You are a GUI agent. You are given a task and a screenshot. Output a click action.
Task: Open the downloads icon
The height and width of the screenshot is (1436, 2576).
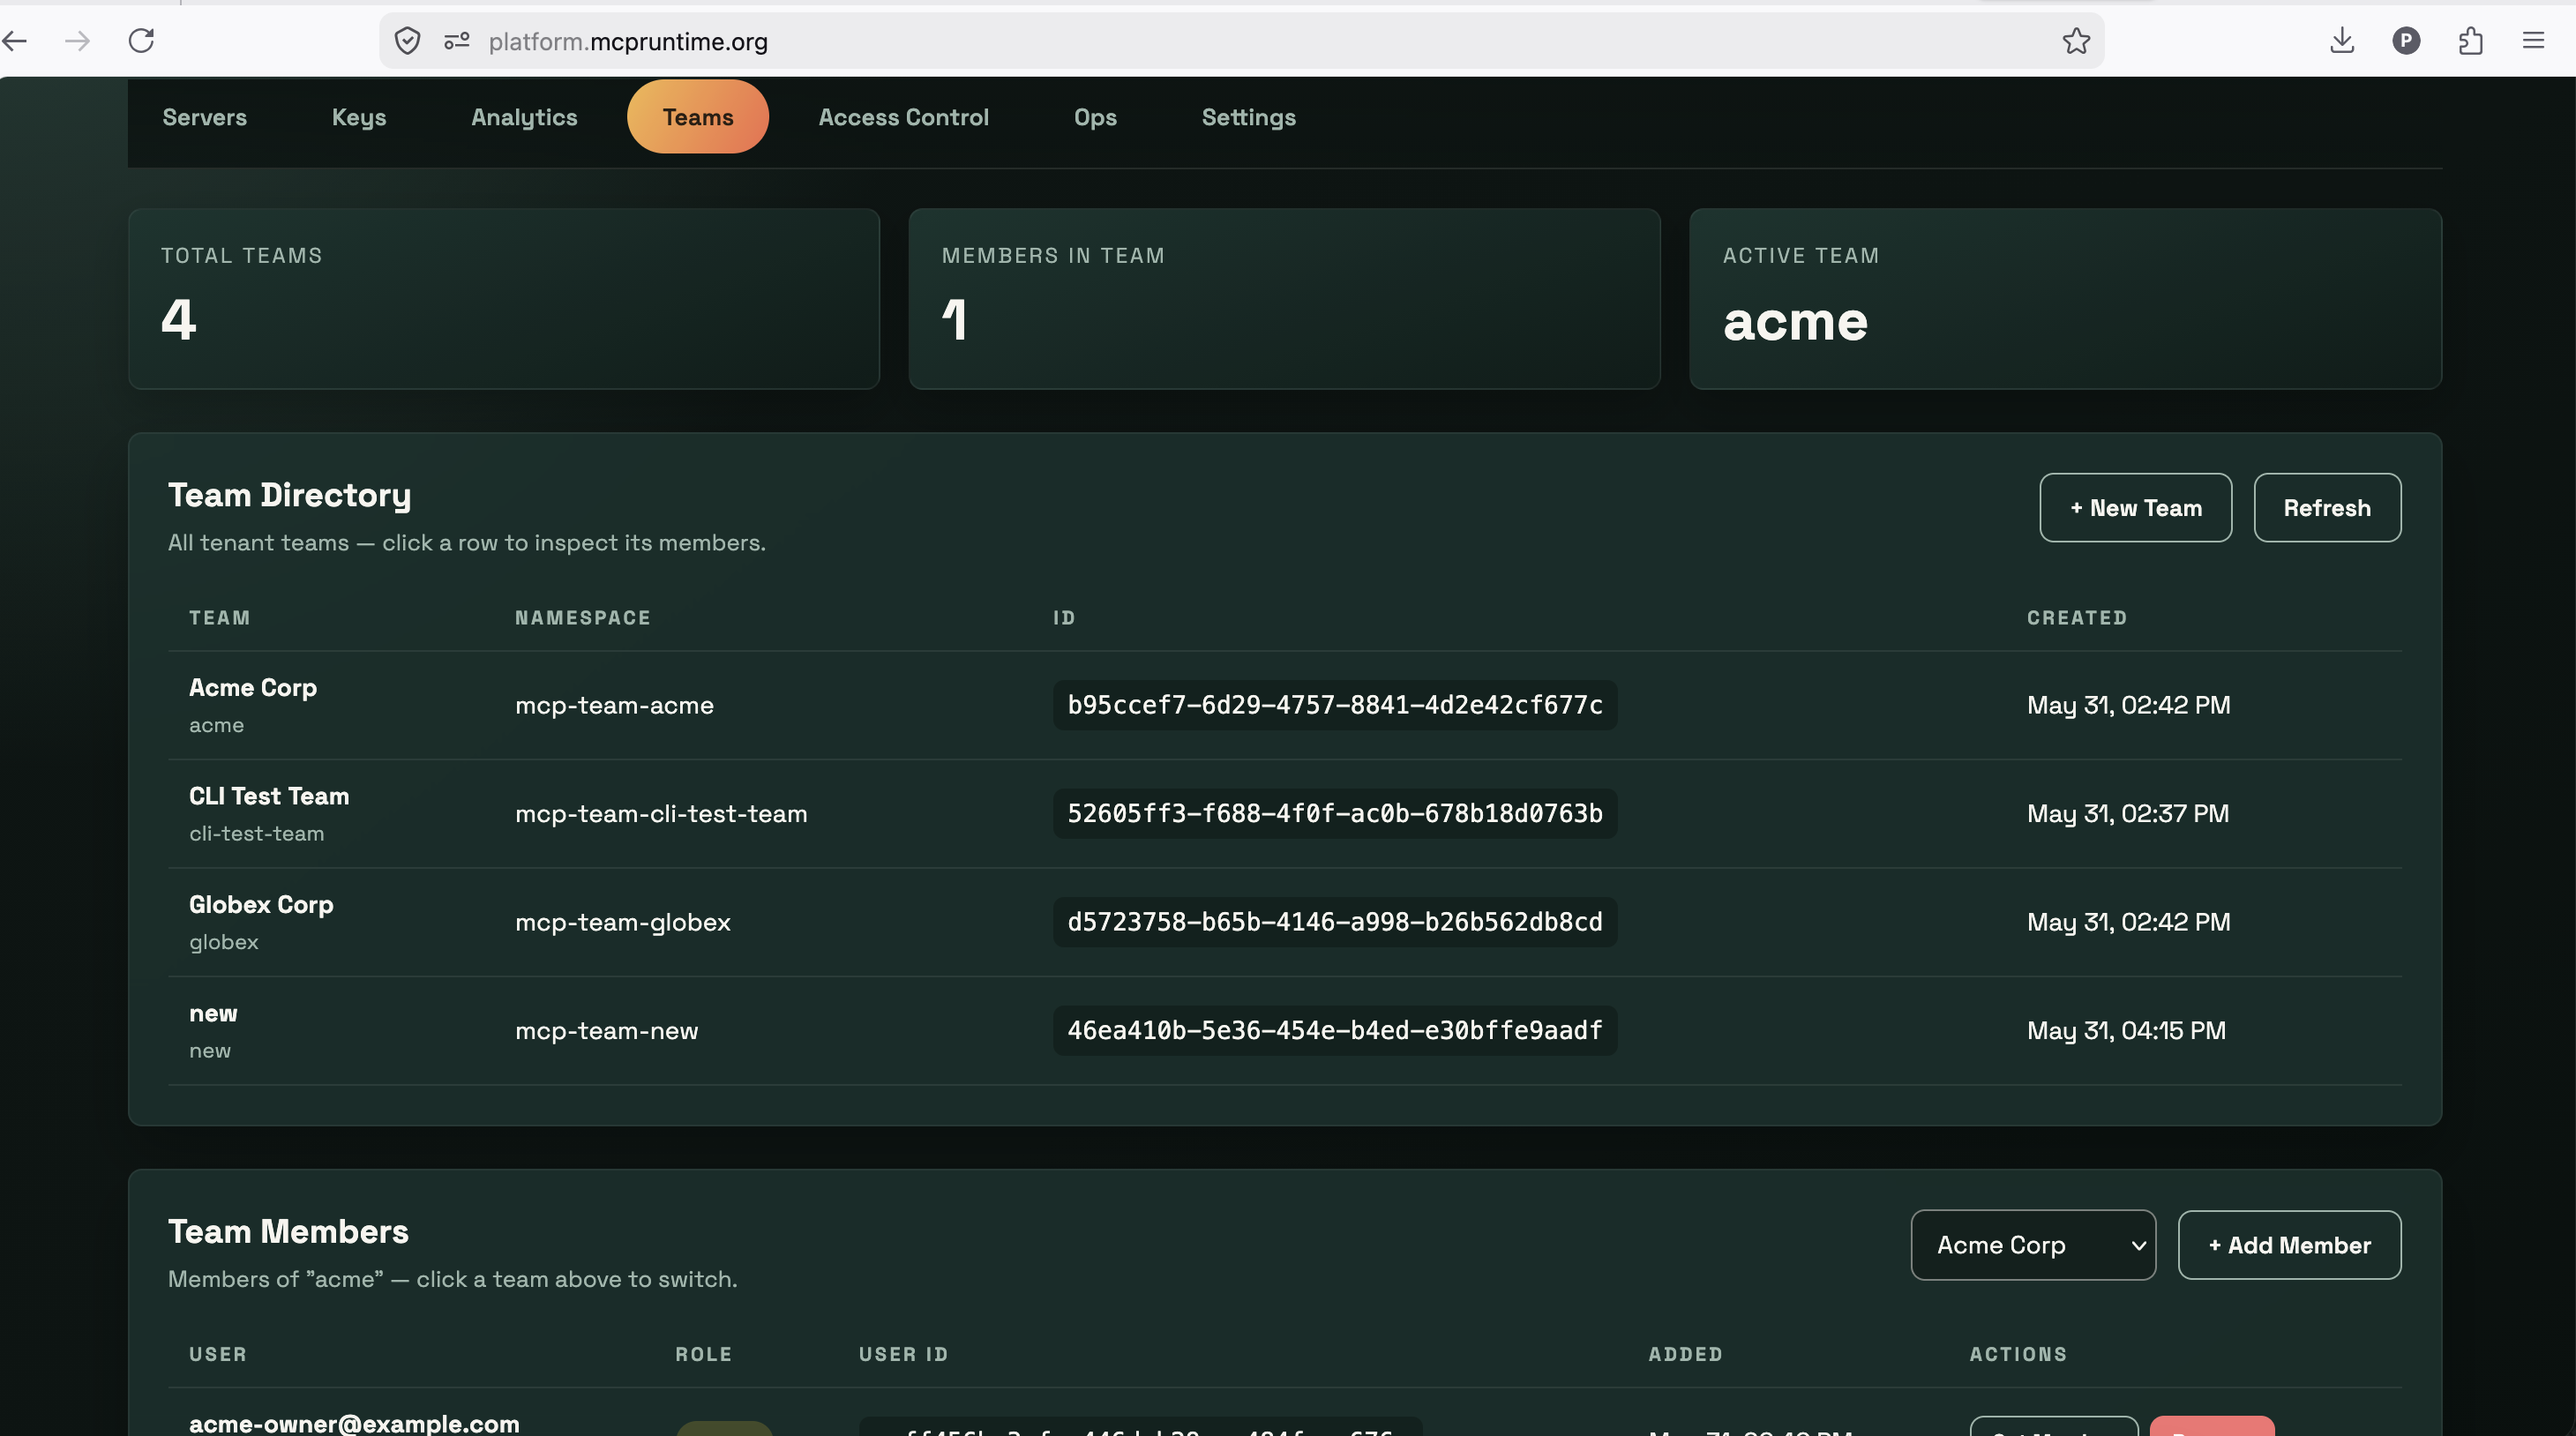2342,41
